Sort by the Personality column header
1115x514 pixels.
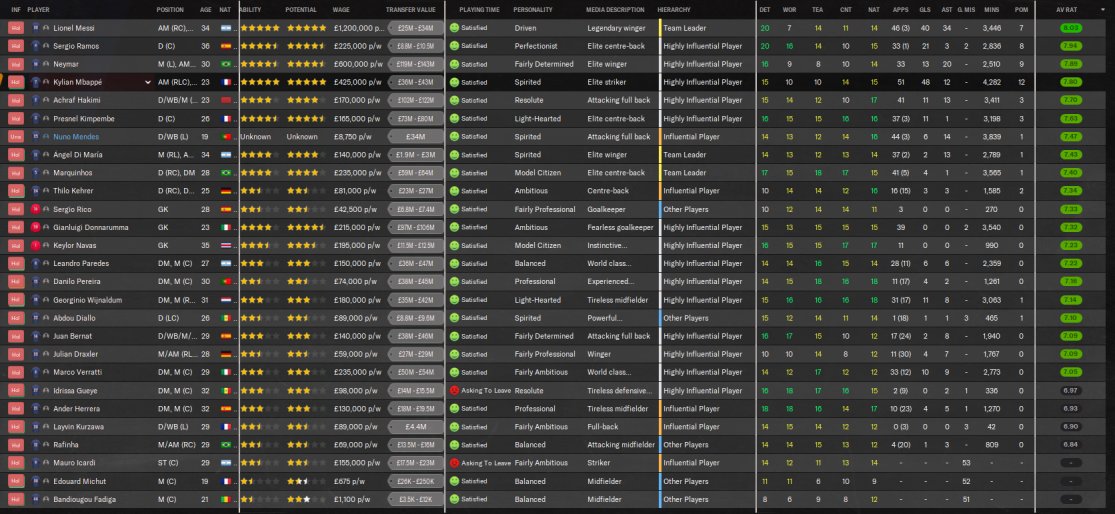point(533,10)
